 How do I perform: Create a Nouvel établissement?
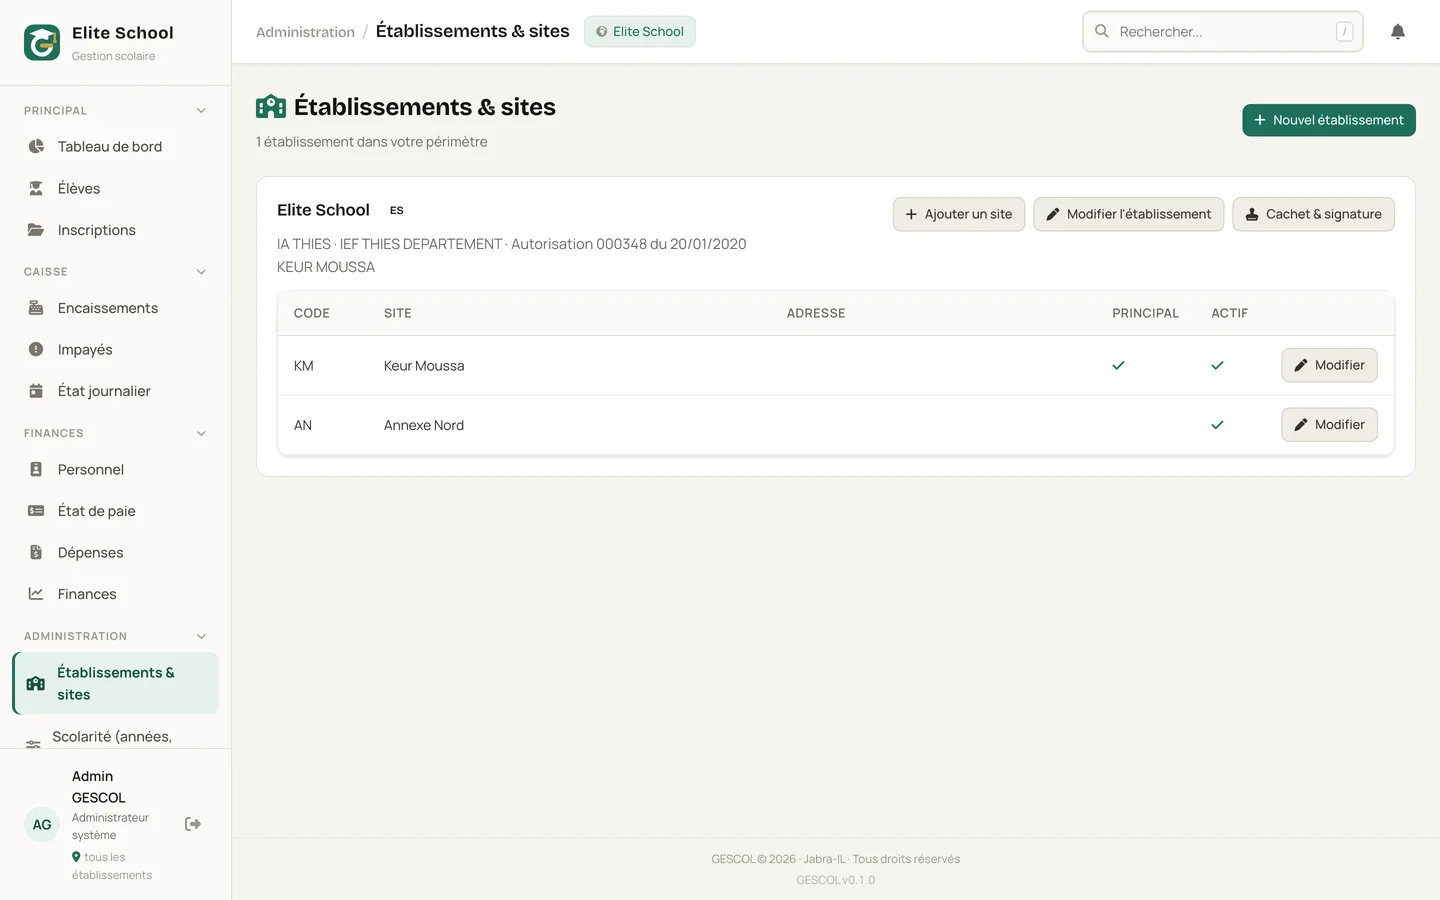(1329, 120)
